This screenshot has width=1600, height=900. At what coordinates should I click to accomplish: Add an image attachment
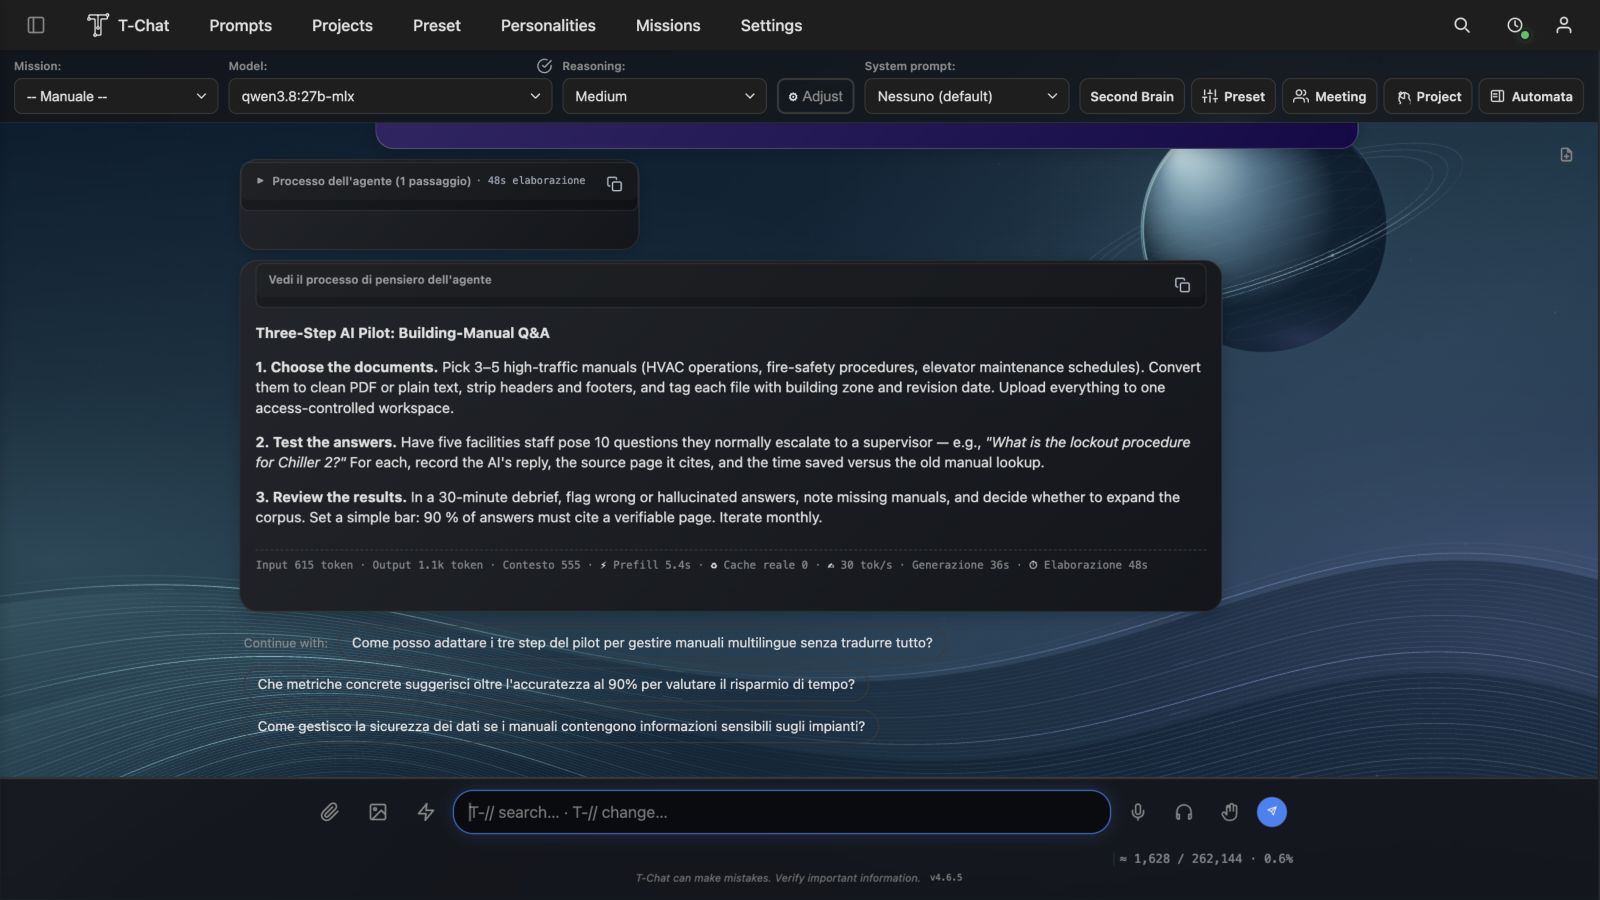pyautogui.click(x=378, y=812)
